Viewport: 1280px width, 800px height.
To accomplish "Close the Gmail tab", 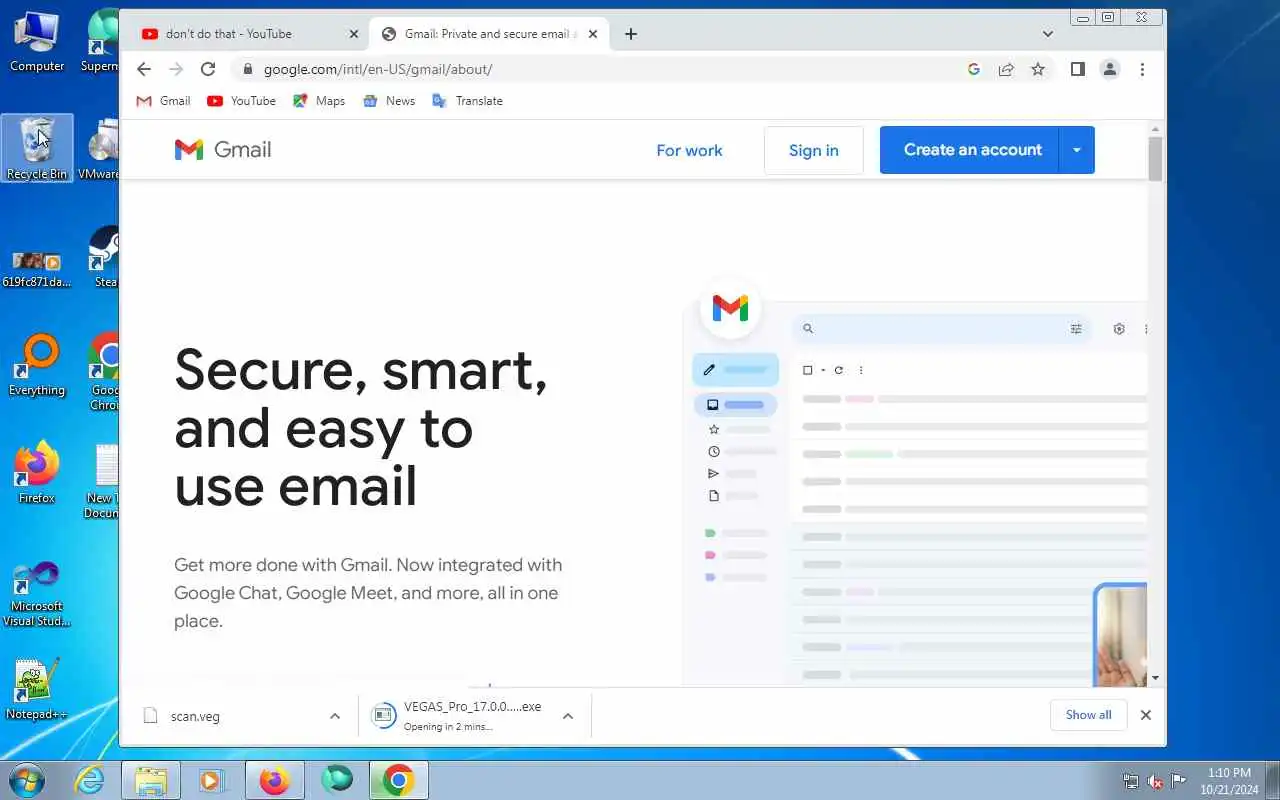I will (x=593, y=34).
